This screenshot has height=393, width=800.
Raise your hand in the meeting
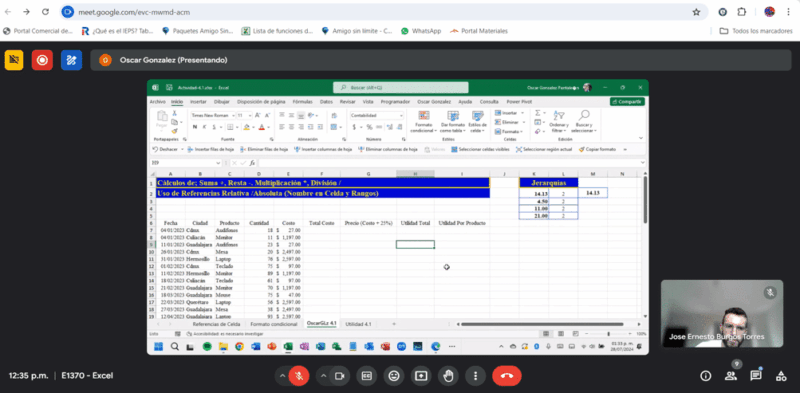click(448, 376)
